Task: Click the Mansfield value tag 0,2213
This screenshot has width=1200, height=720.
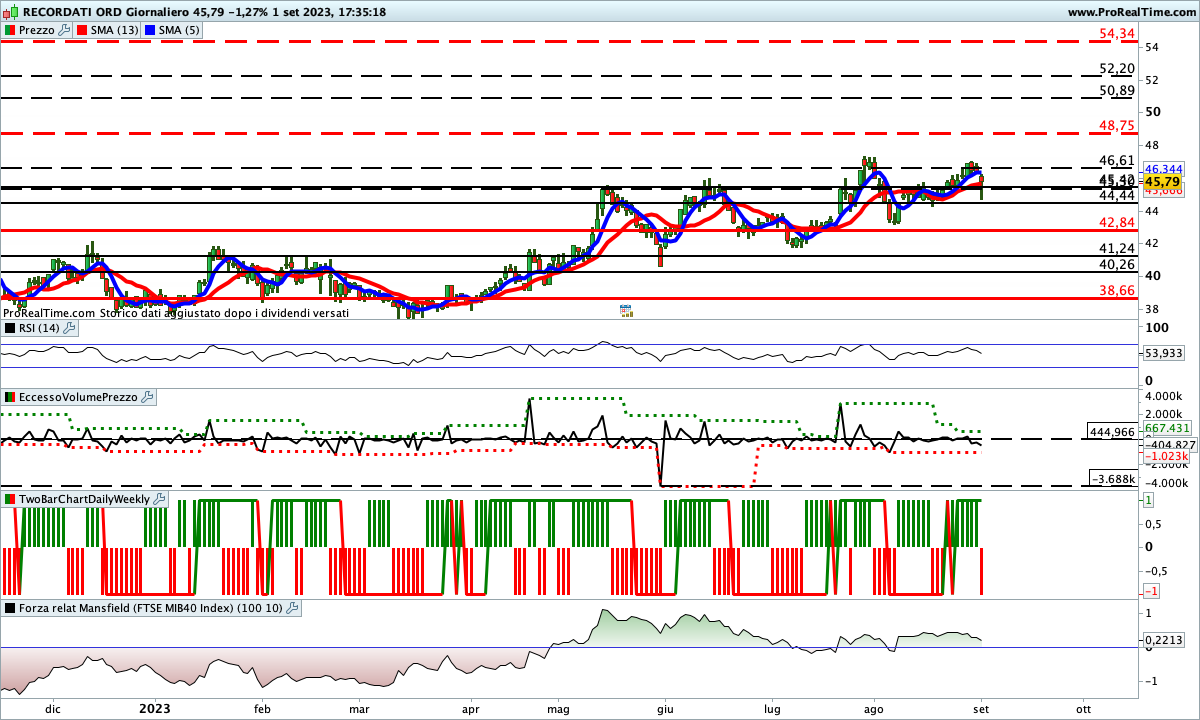Action: point(1163,640)
